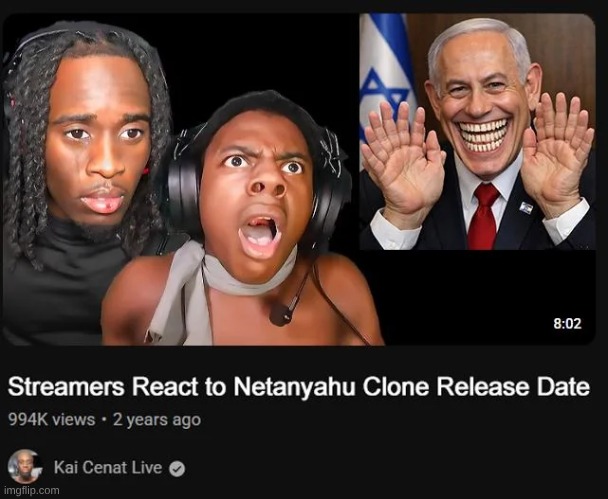Click the red necktie in the inset photo
The image size is (608, 499).
483,217
